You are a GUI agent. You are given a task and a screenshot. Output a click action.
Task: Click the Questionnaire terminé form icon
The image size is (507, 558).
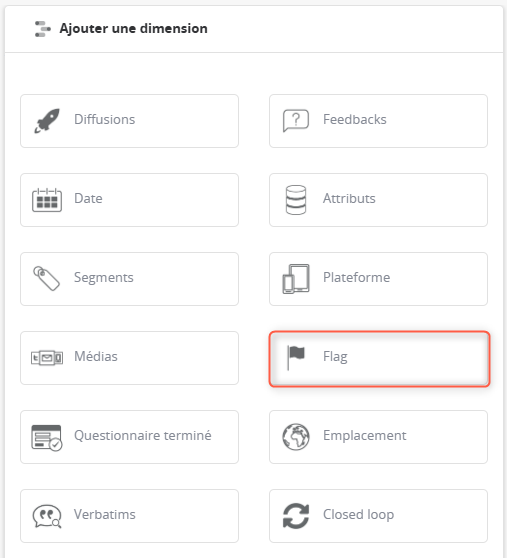click(47, 438)
